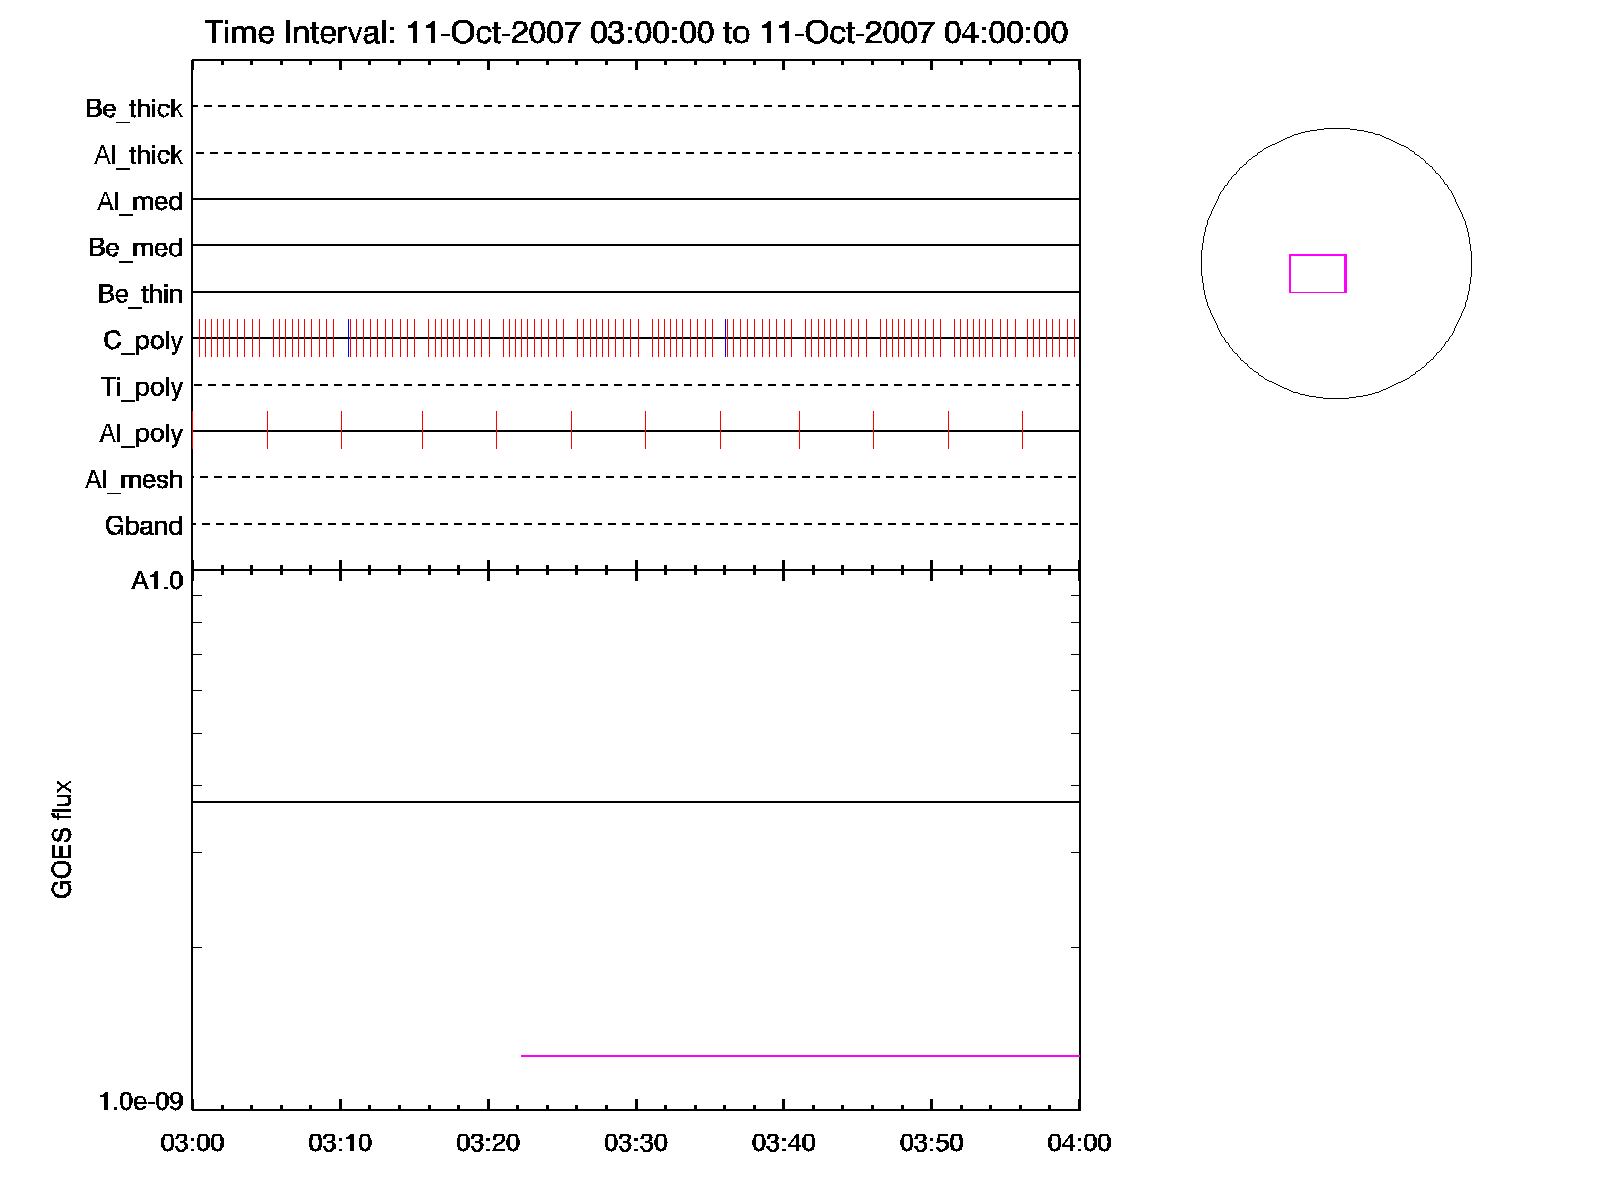Click the A1.0 flux level label
The height and width of the screenshot is (1200, 1600).
(x=157, y=581)
